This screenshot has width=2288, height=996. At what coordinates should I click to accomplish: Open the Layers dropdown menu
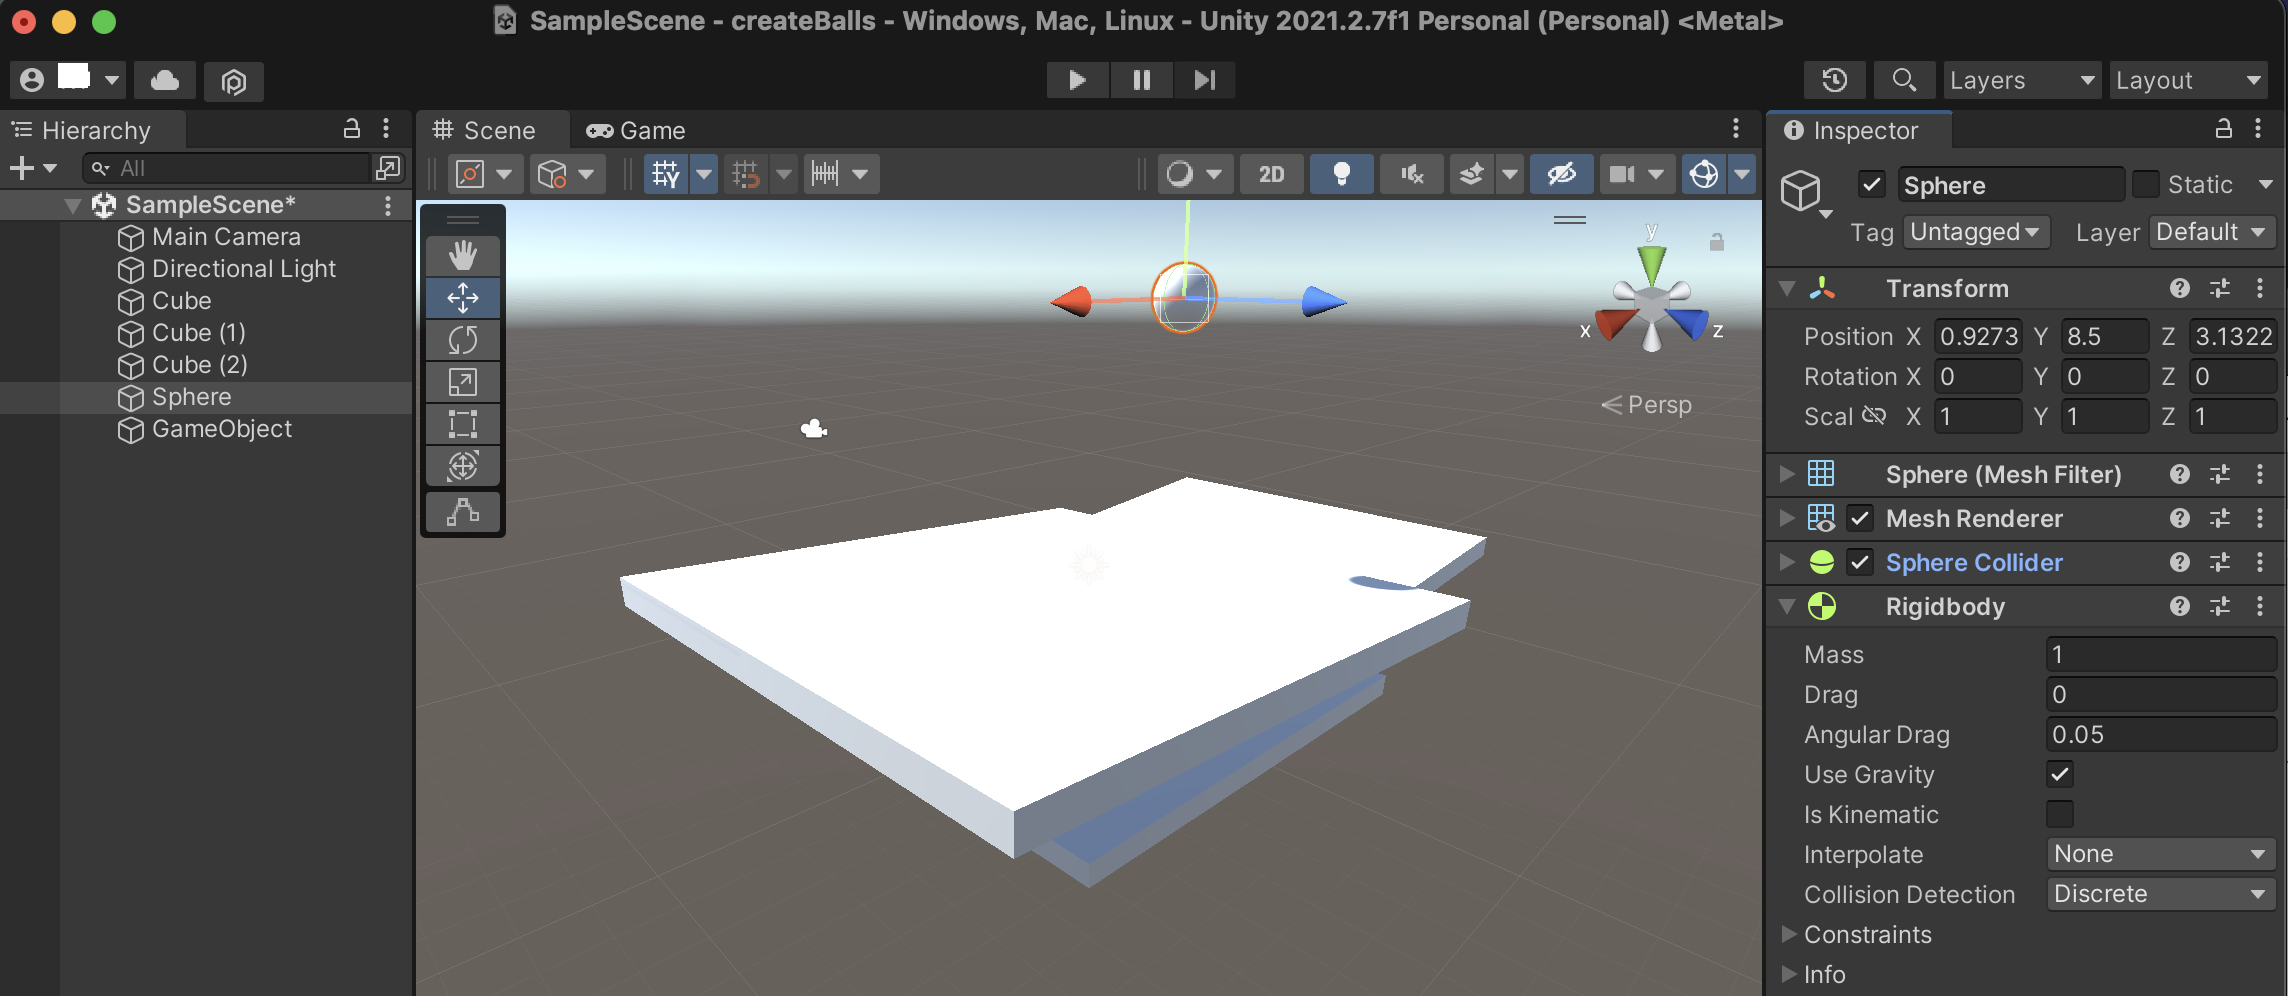coord(2020,80)
